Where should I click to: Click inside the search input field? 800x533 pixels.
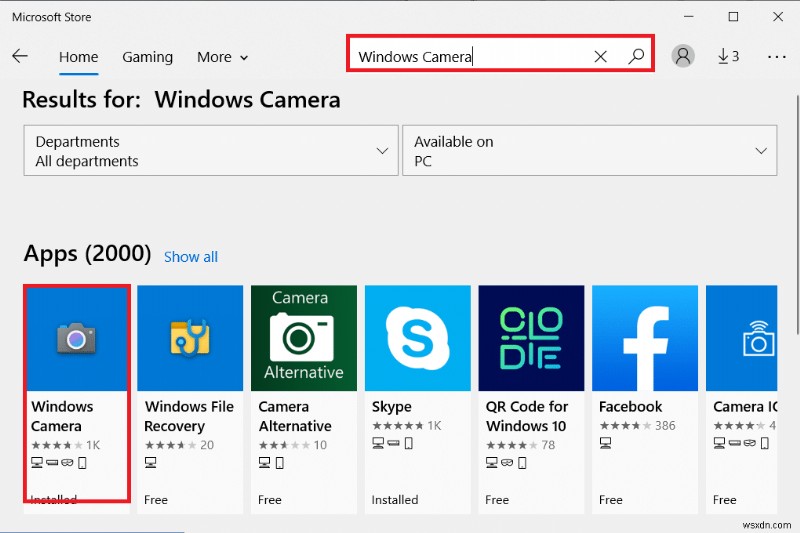click(470, 57)
